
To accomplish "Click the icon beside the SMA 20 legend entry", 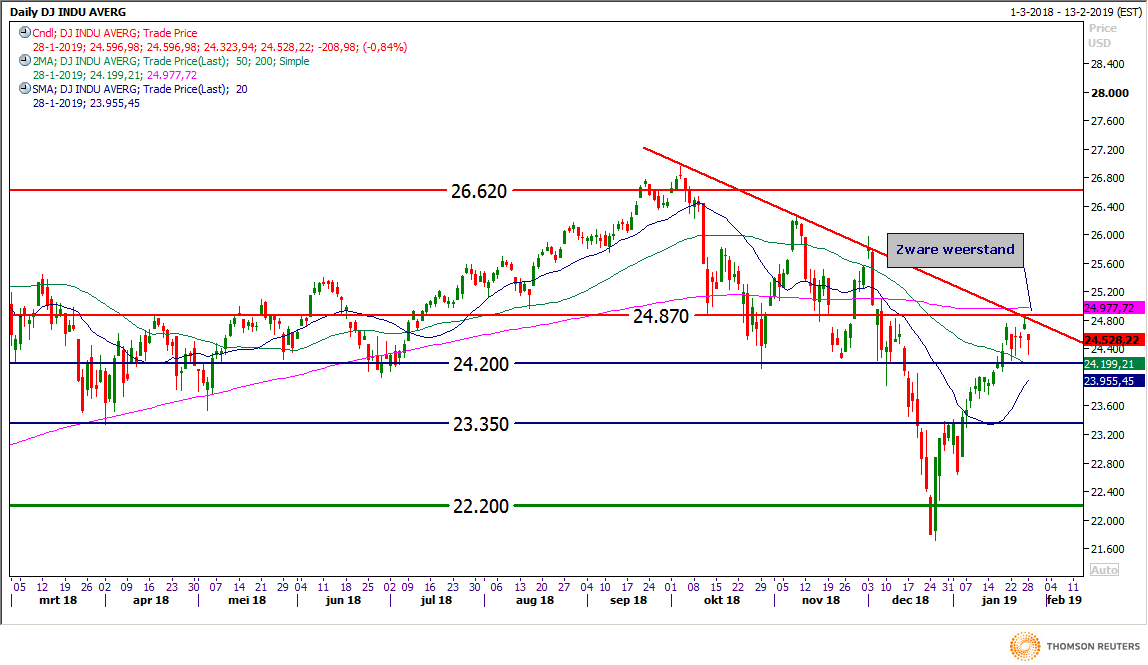I will [x=25, y=89].
